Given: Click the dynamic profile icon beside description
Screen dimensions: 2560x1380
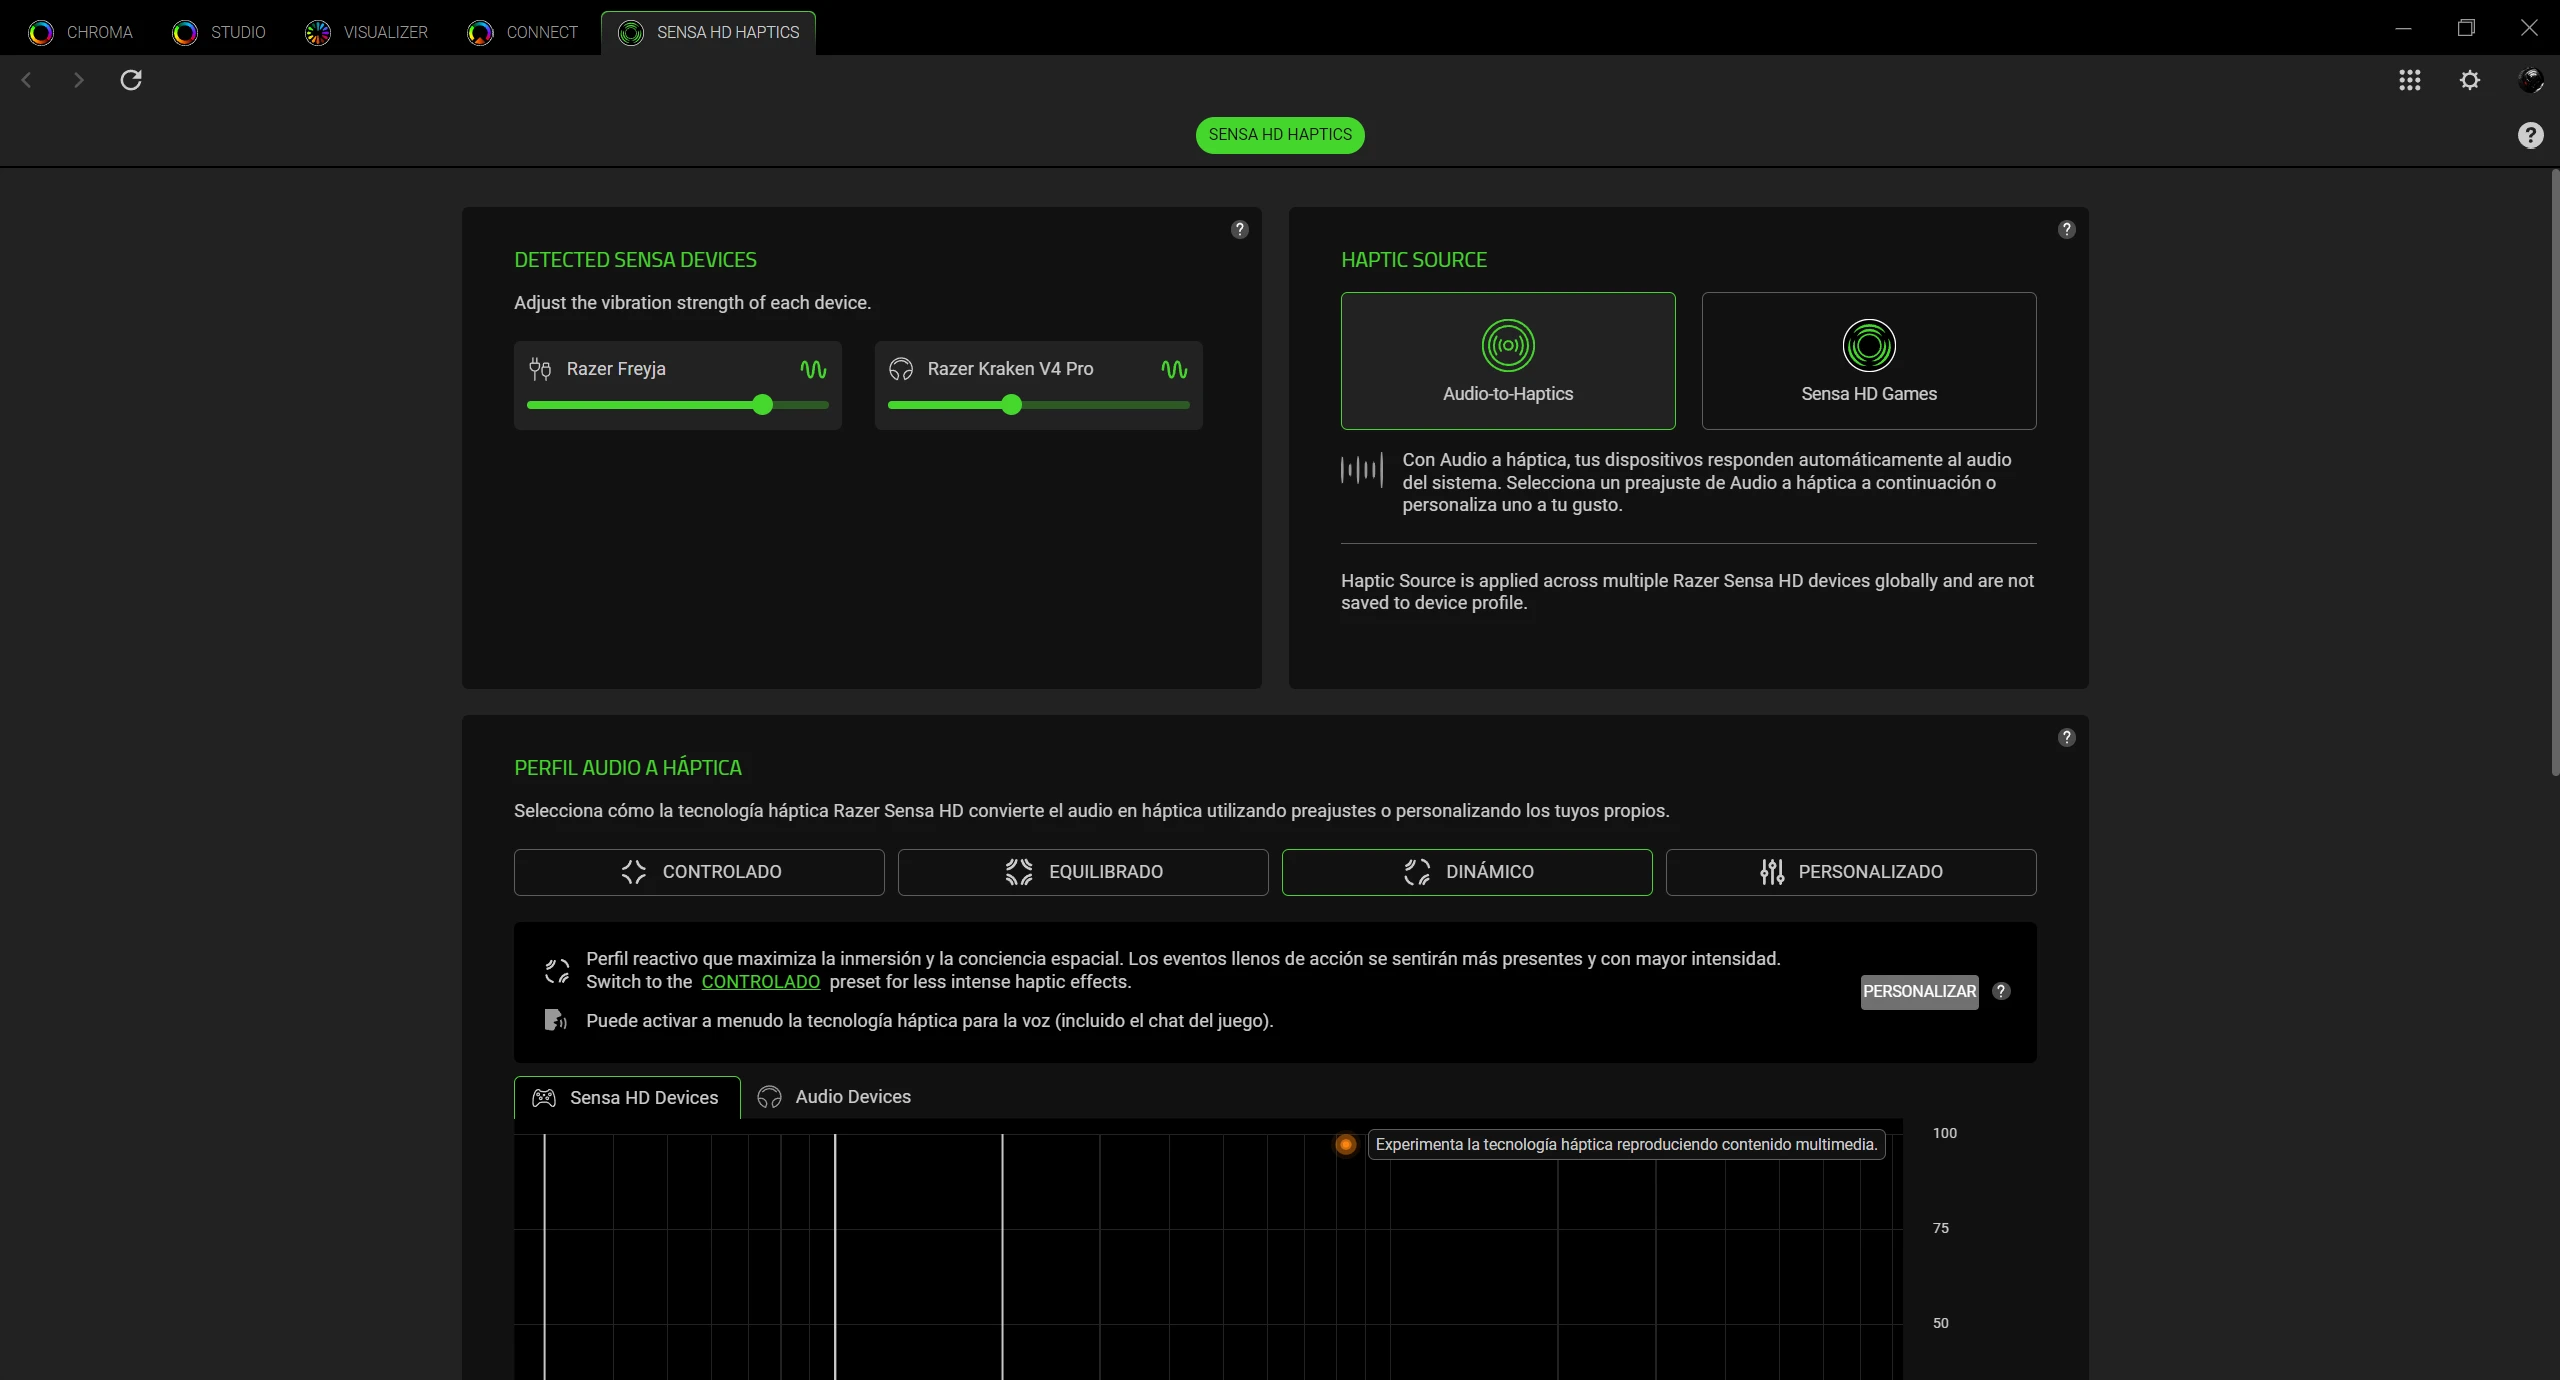Looking at the screenshot, I should (x=557, y=971).
